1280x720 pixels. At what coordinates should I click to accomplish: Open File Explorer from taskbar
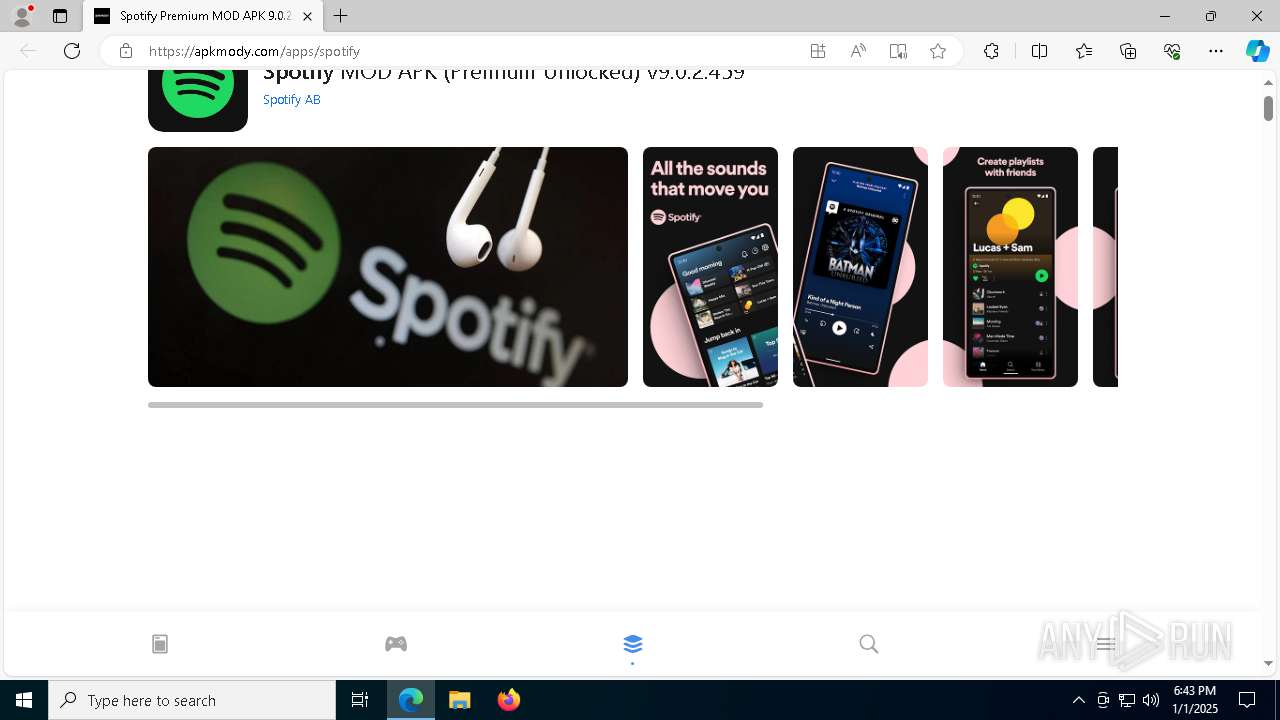[x=460, y=700]
